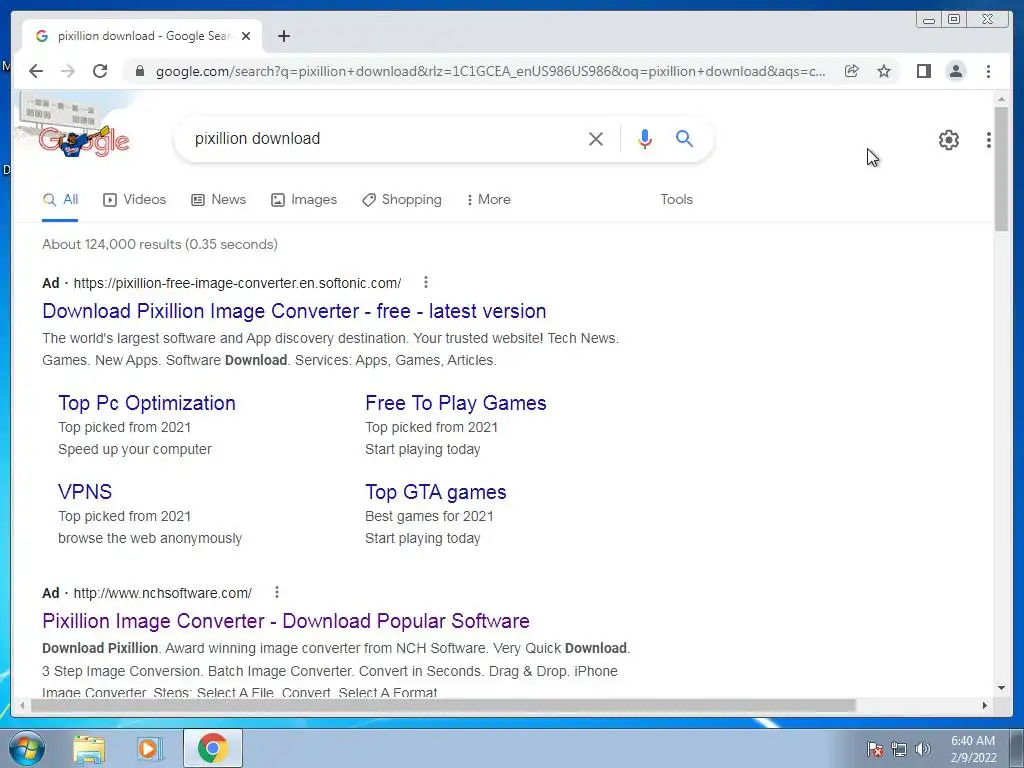Bookmark this tab with the star icon
Screen dimensions: 1024x768
pyautogui.click(x=884, y=71)
